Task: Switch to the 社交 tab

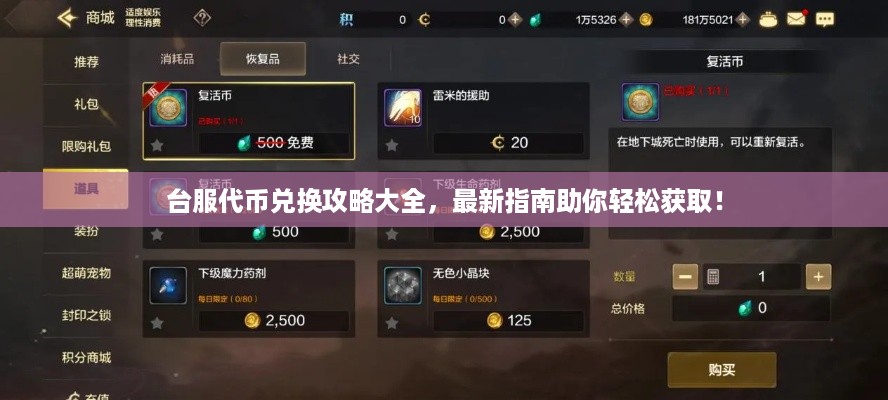Action: (348, 59)
